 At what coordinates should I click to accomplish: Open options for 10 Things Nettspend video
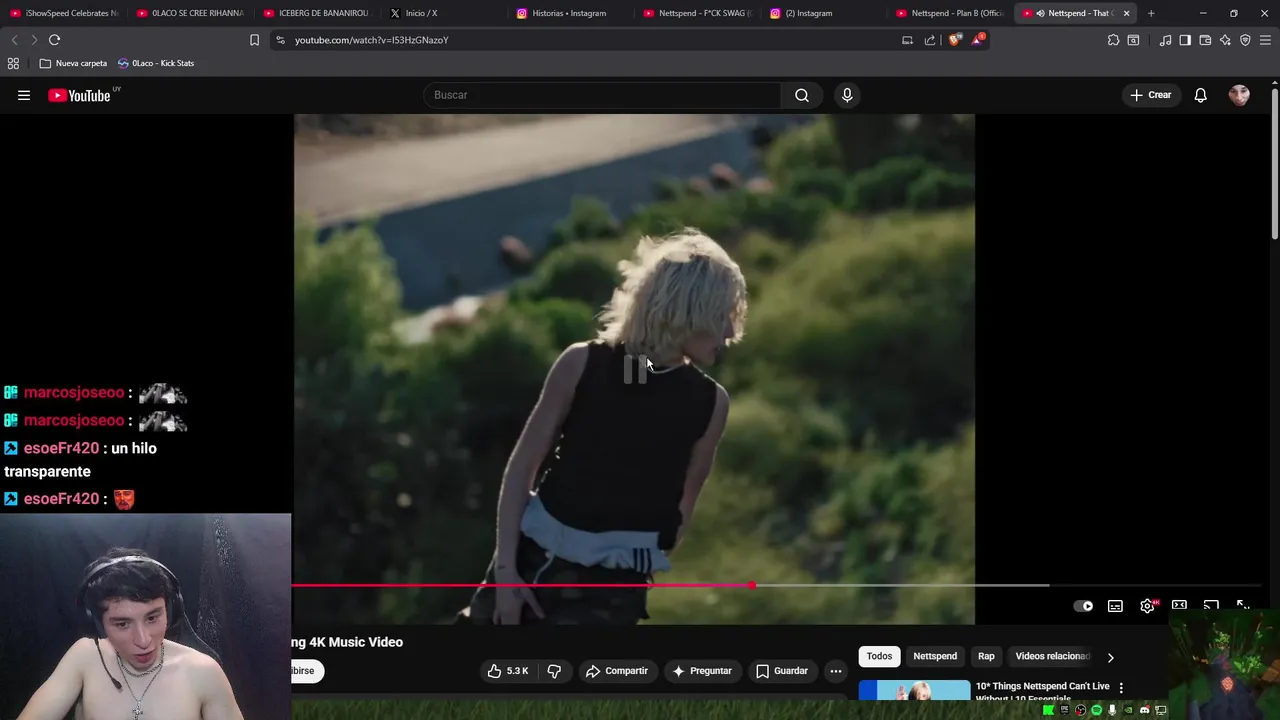point(1121,688)
